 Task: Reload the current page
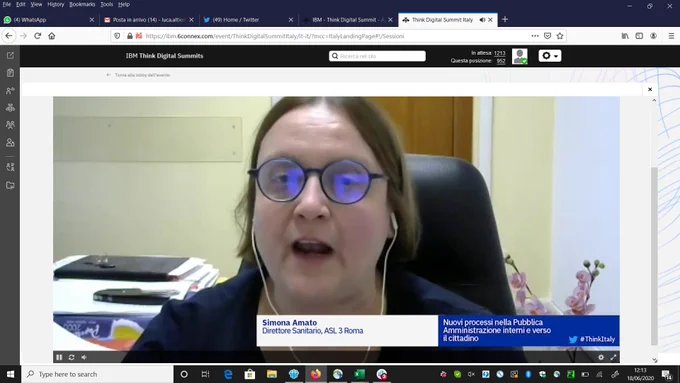(38, 36)
